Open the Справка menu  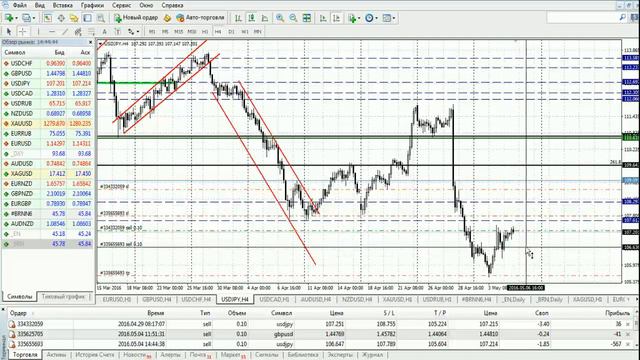click(x=172, y=5)
